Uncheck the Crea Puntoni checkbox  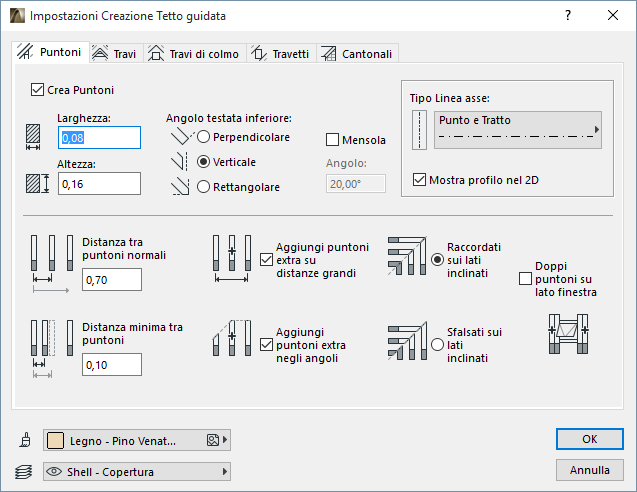point(39,90)
